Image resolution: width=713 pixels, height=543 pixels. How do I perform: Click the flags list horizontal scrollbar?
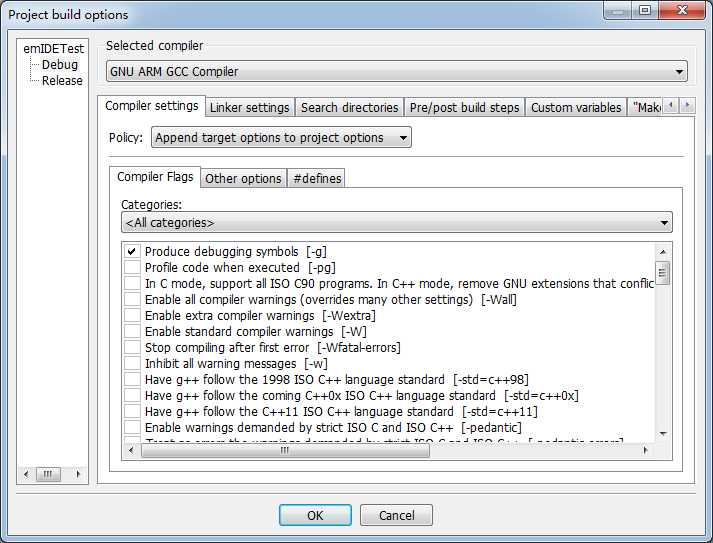[285, 451]
